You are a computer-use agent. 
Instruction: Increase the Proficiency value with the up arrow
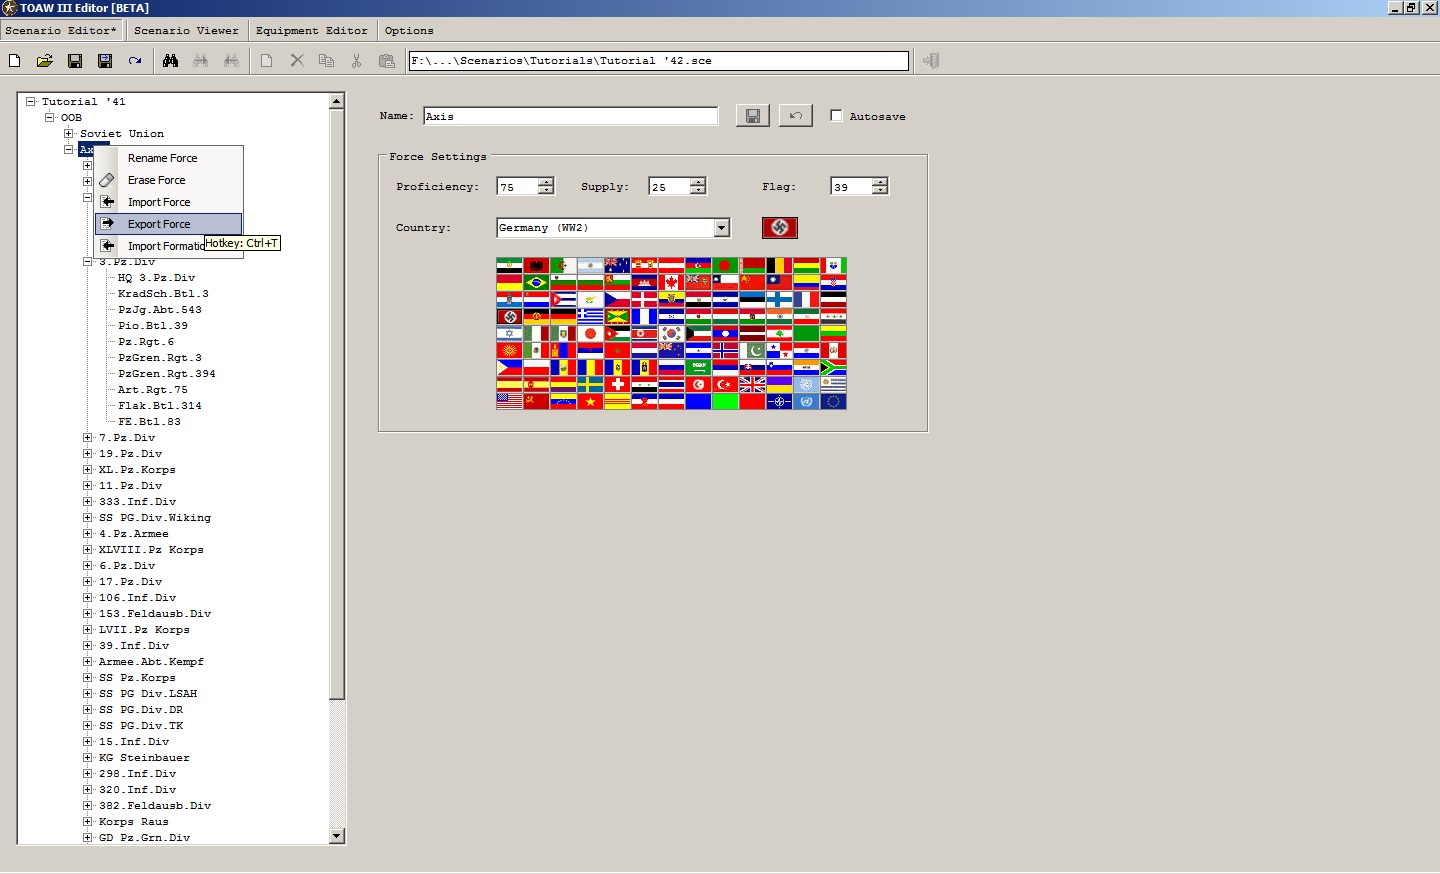click(546, 182)
